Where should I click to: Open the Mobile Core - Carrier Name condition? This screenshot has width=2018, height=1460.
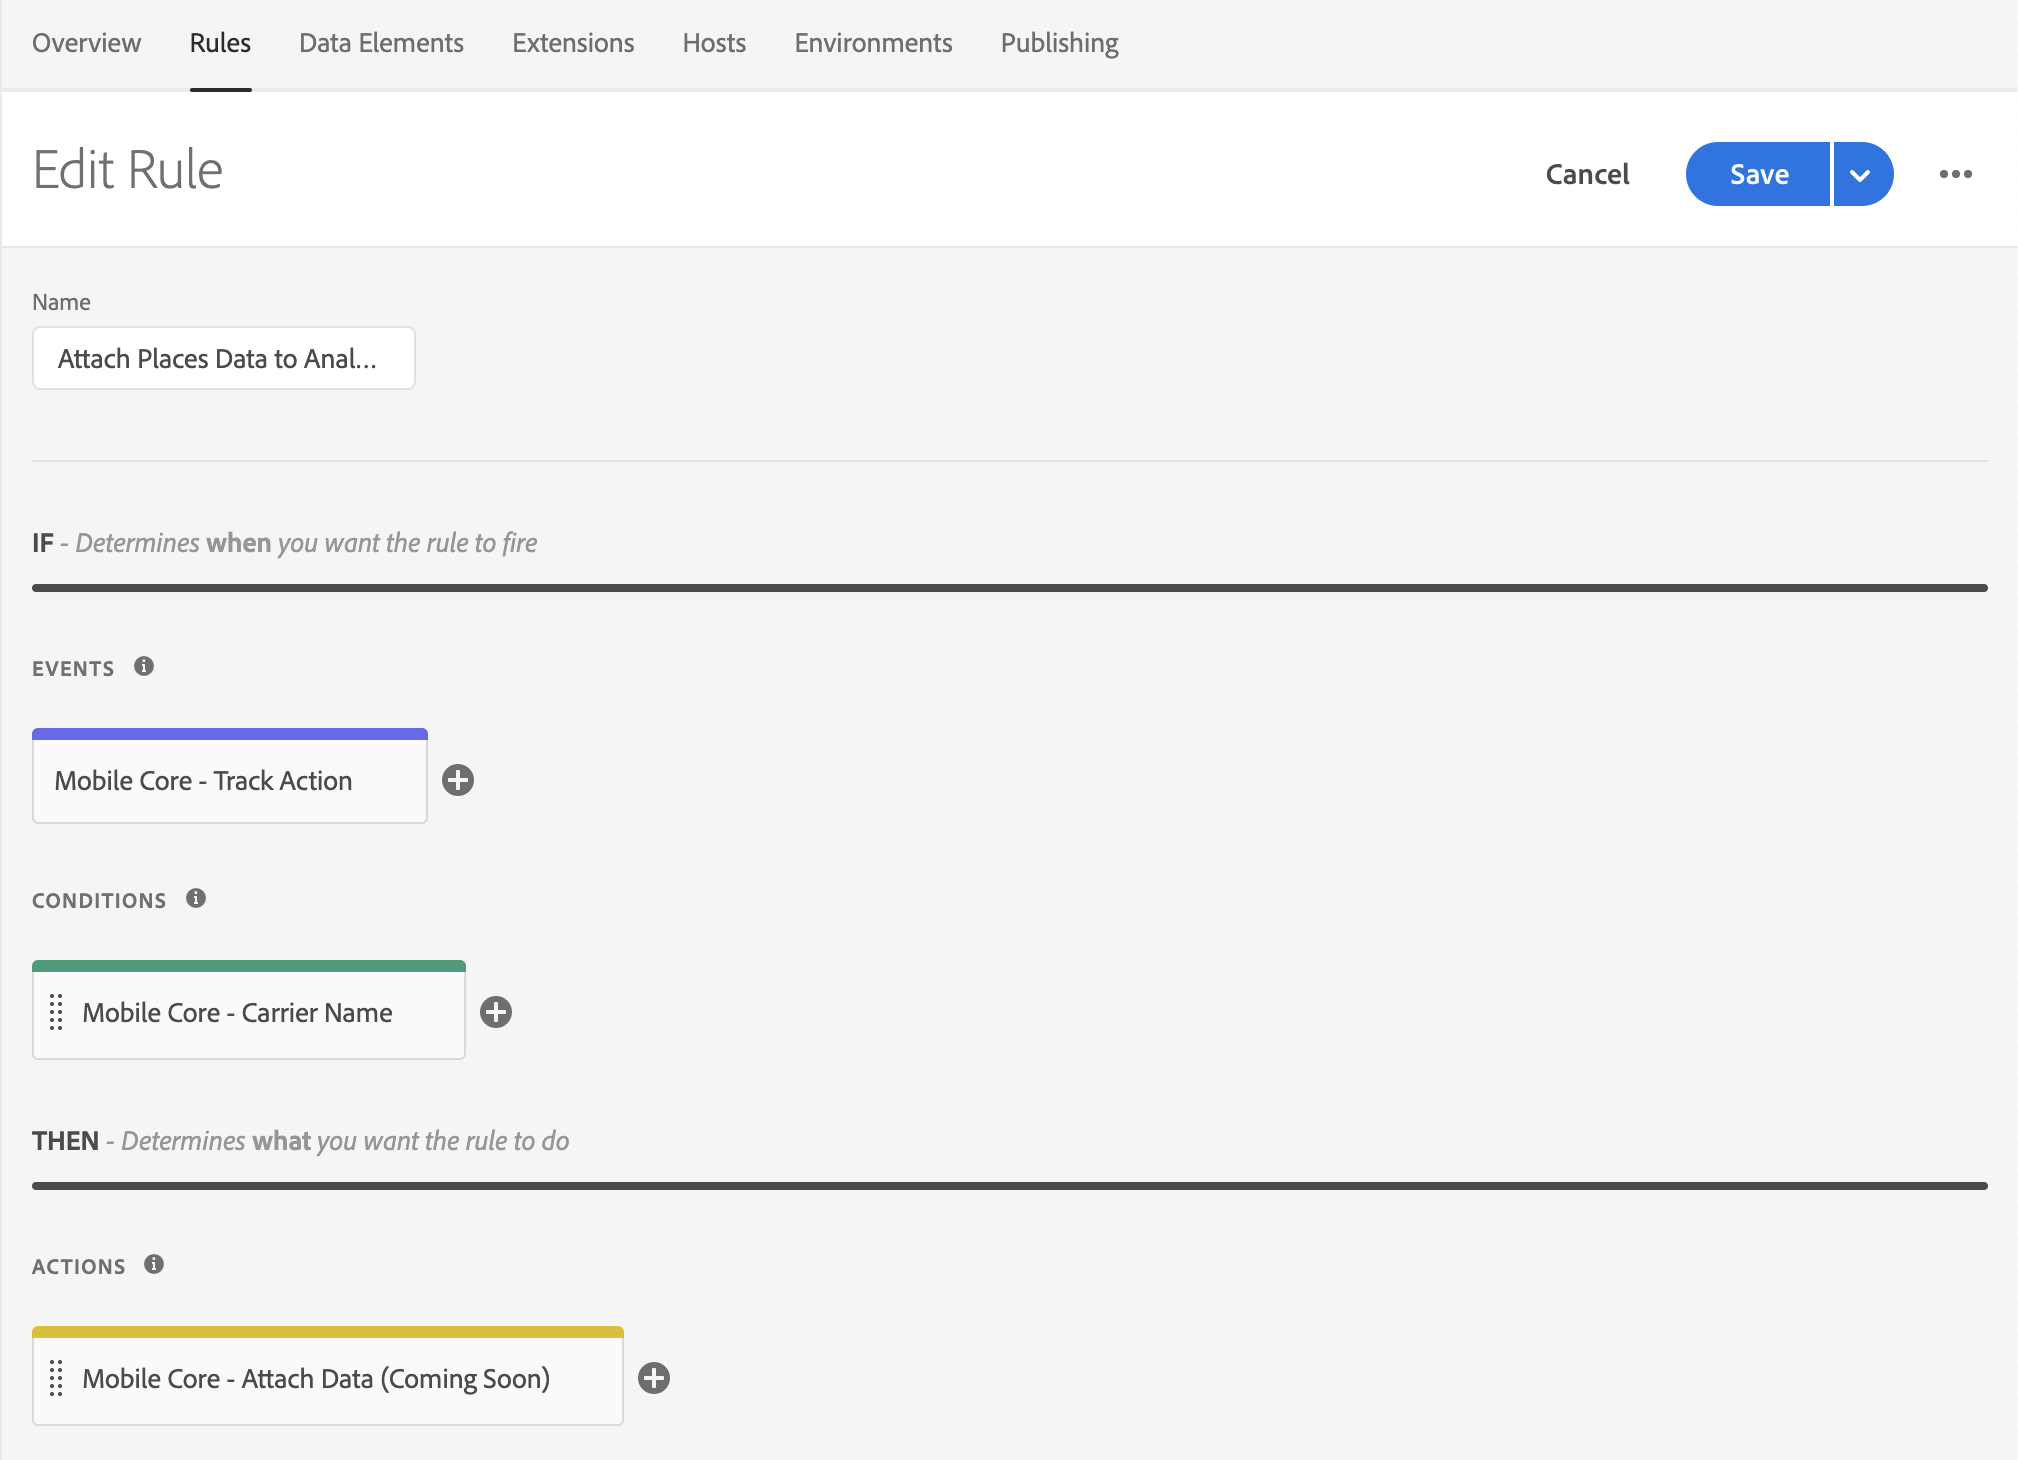point(238,1013)
